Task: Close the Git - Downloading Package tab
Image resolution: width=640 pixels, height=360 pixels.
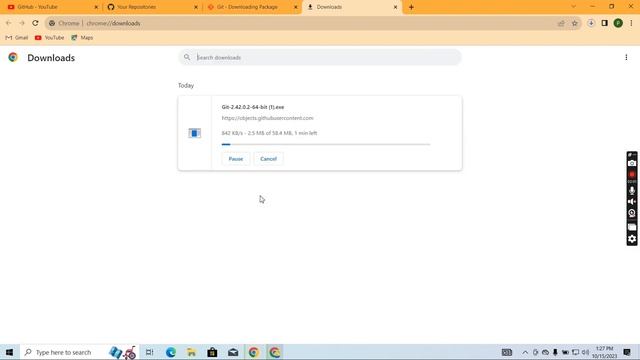Action: point(296,7)
